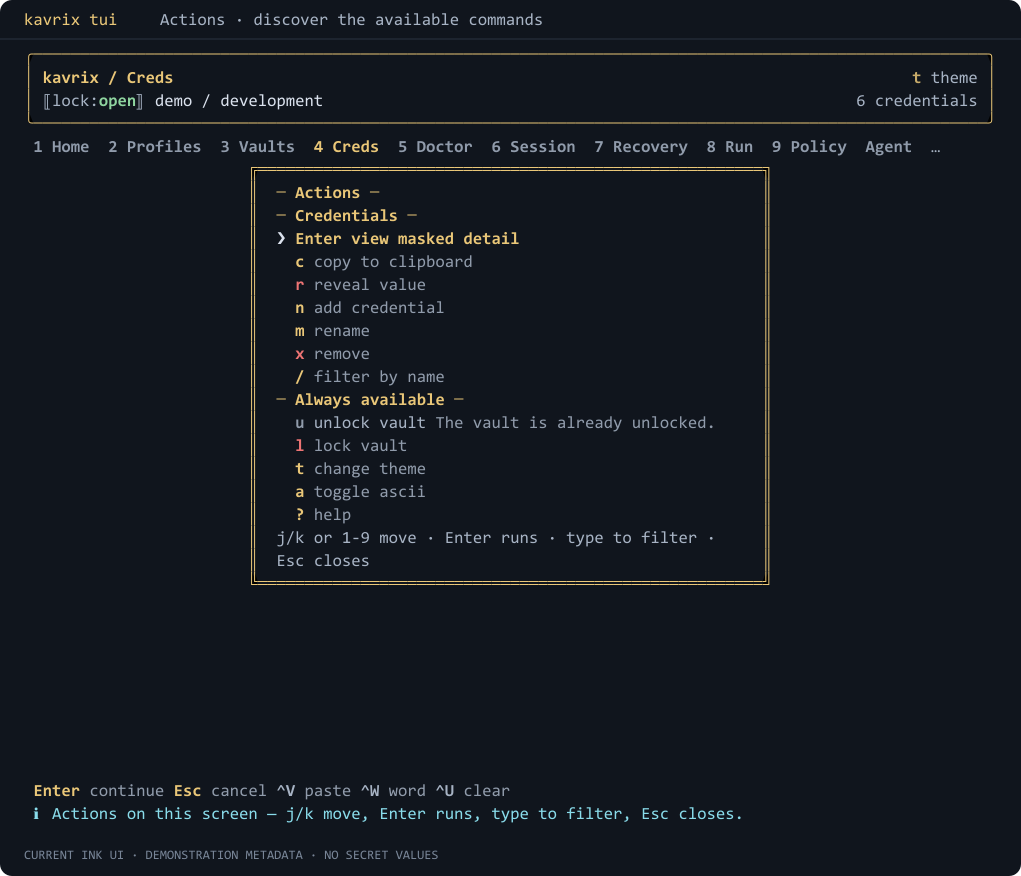Click the info icon in status line

[36, 813]
